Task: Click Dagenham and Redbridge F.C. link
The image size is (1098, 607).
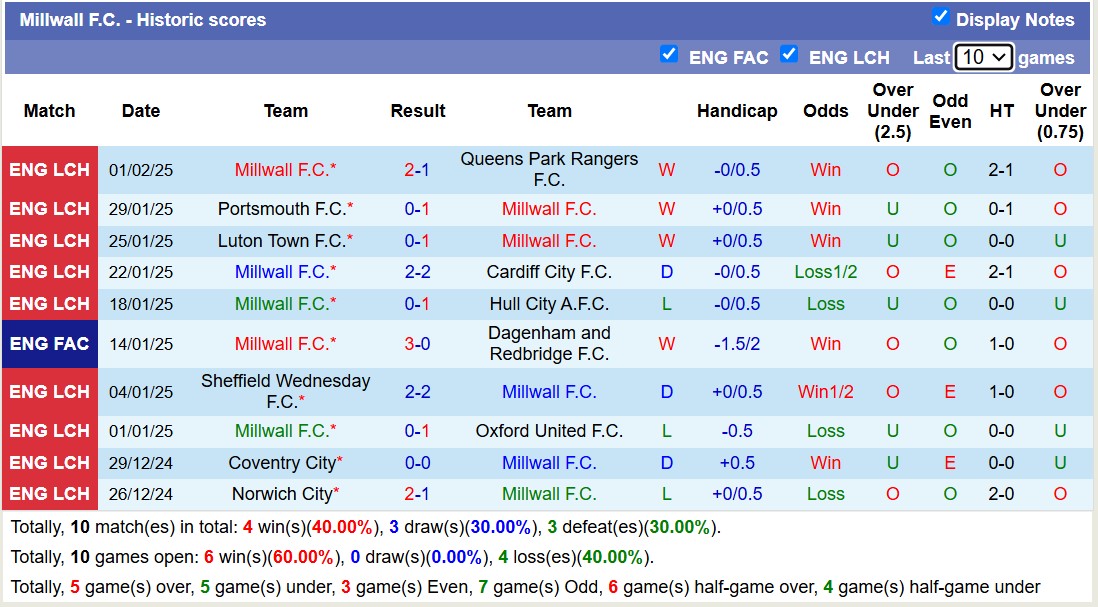Action: (549, 343)
